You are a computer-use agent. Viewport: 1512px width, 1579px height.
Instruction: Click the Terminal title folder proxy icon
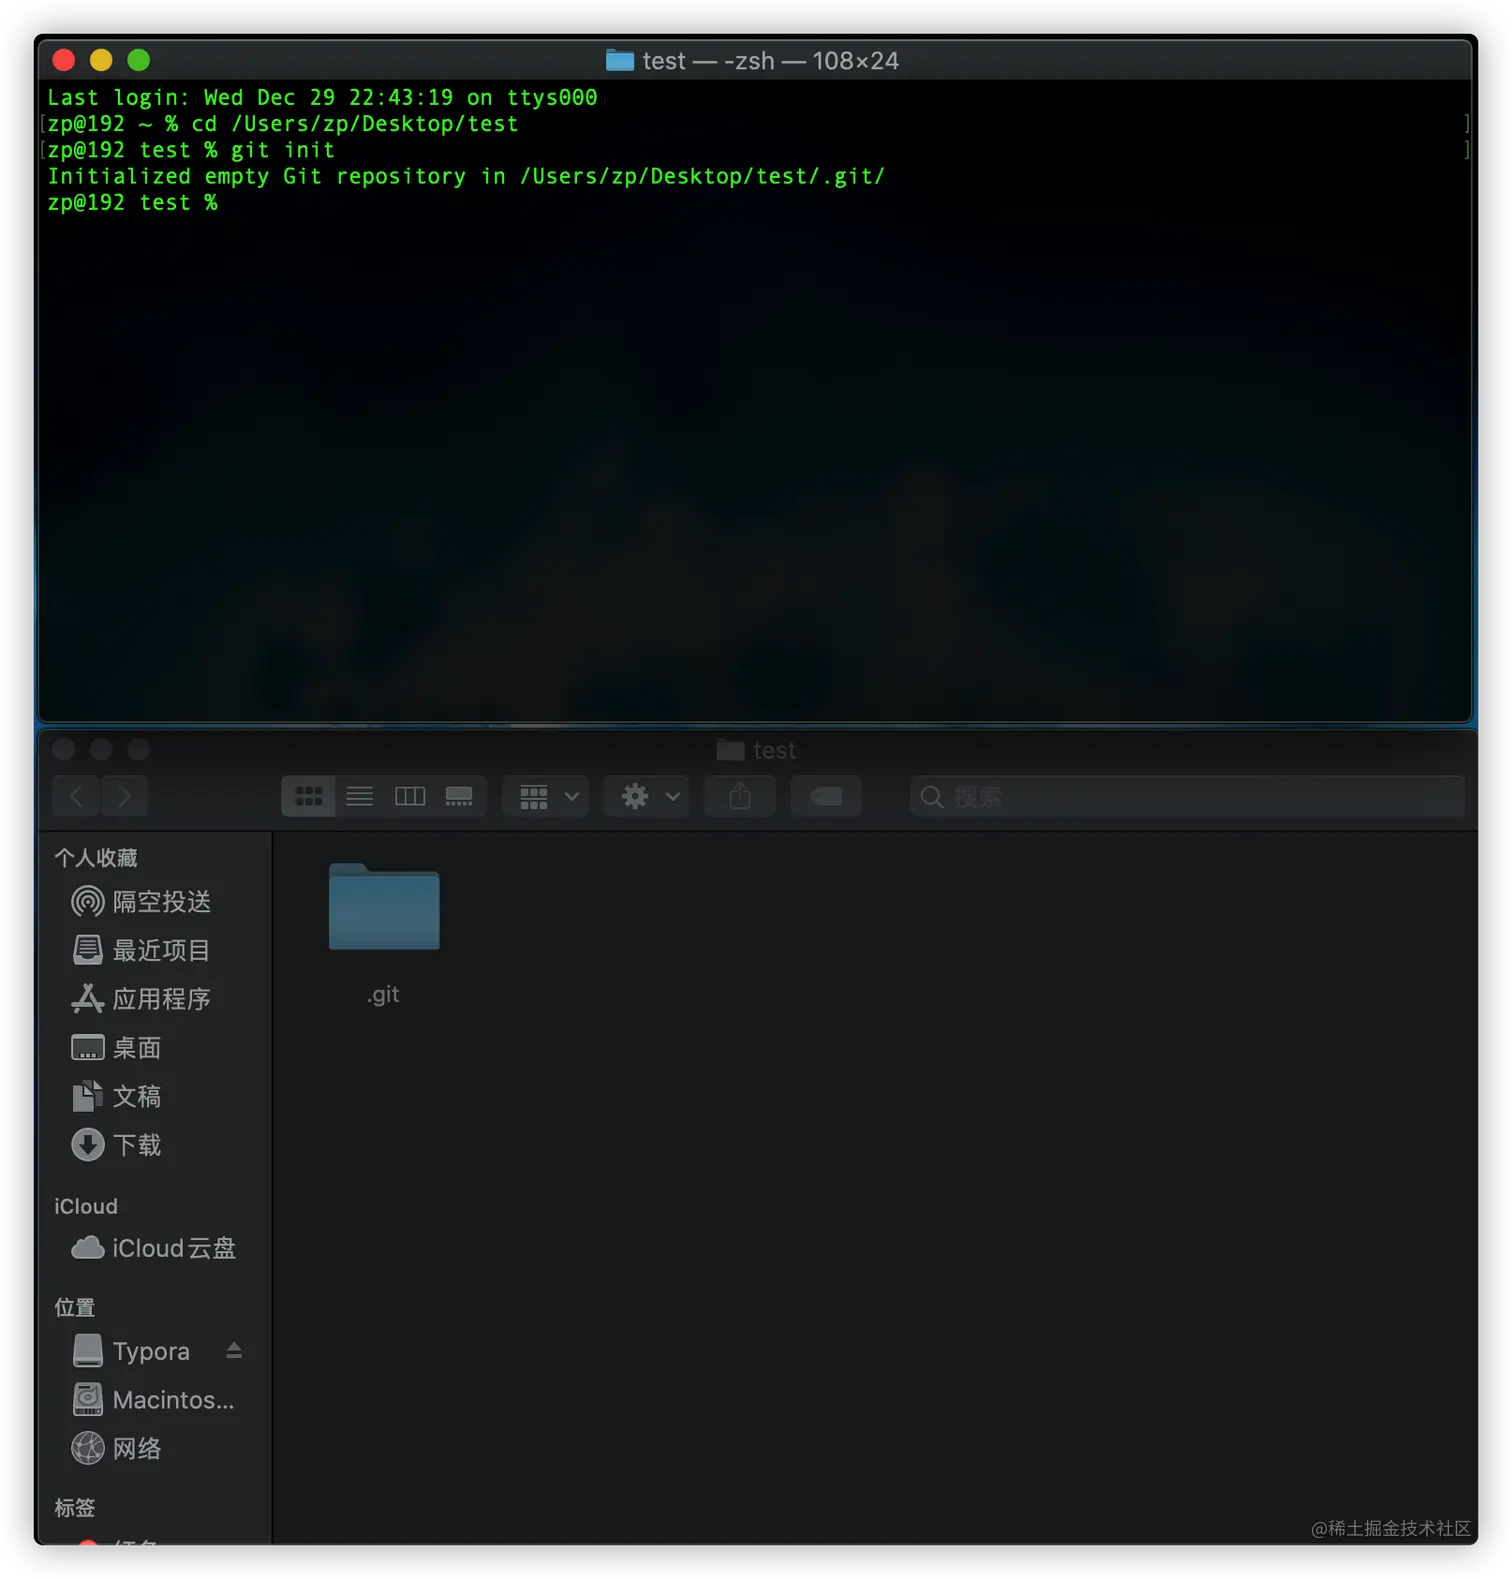[x=620, y=61]
